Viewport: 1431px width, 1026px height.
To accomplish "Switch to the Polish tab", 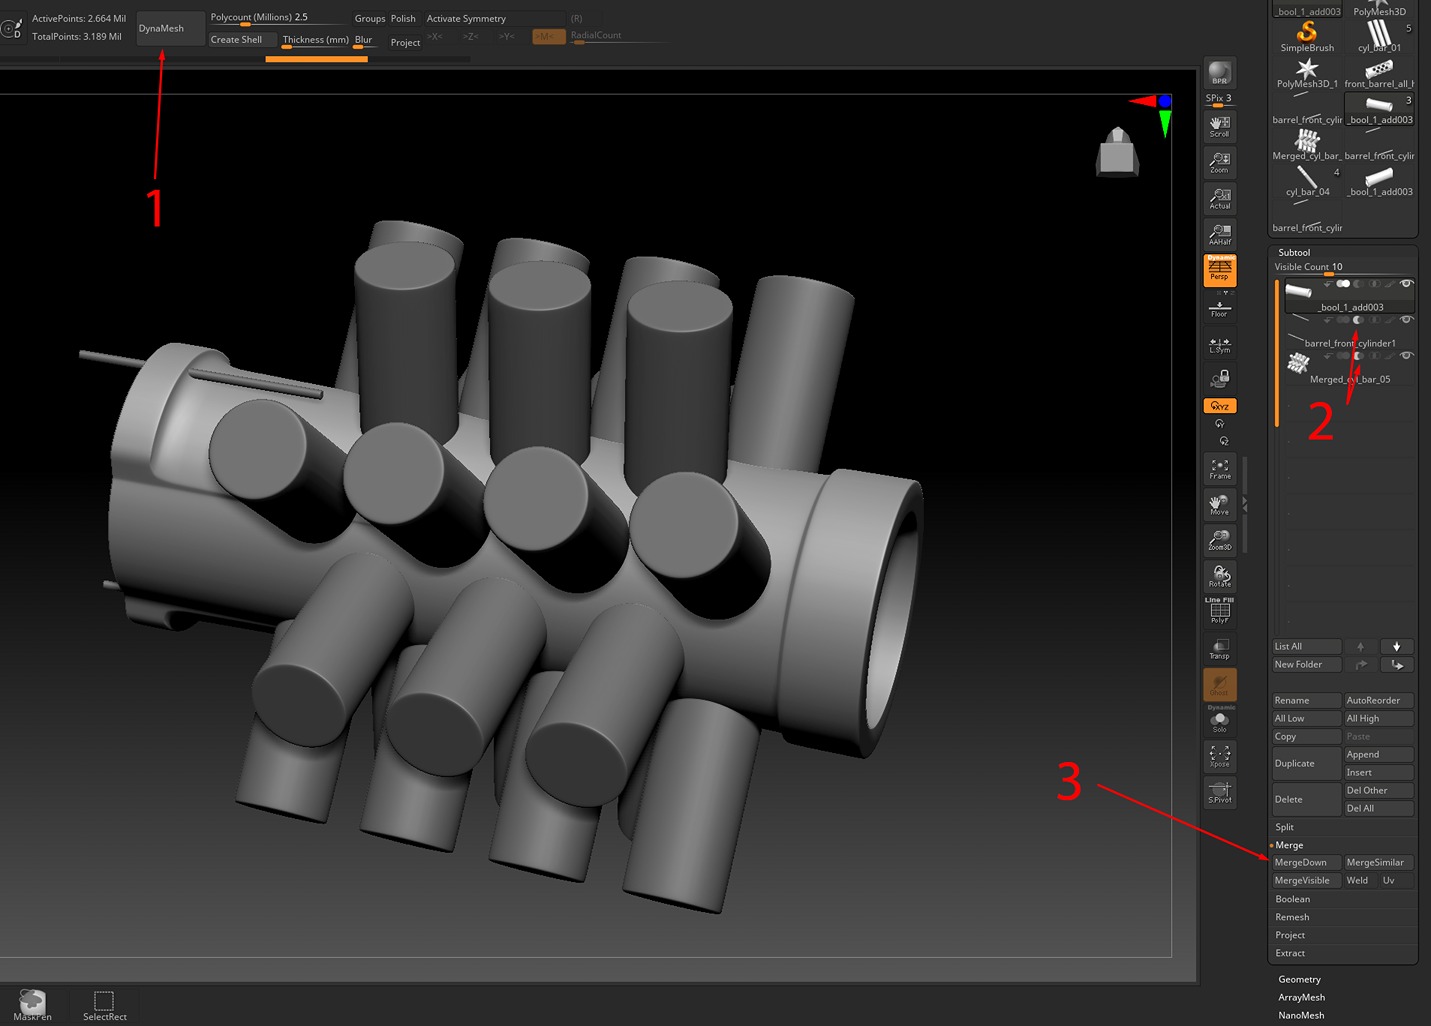I will [403, 18].
